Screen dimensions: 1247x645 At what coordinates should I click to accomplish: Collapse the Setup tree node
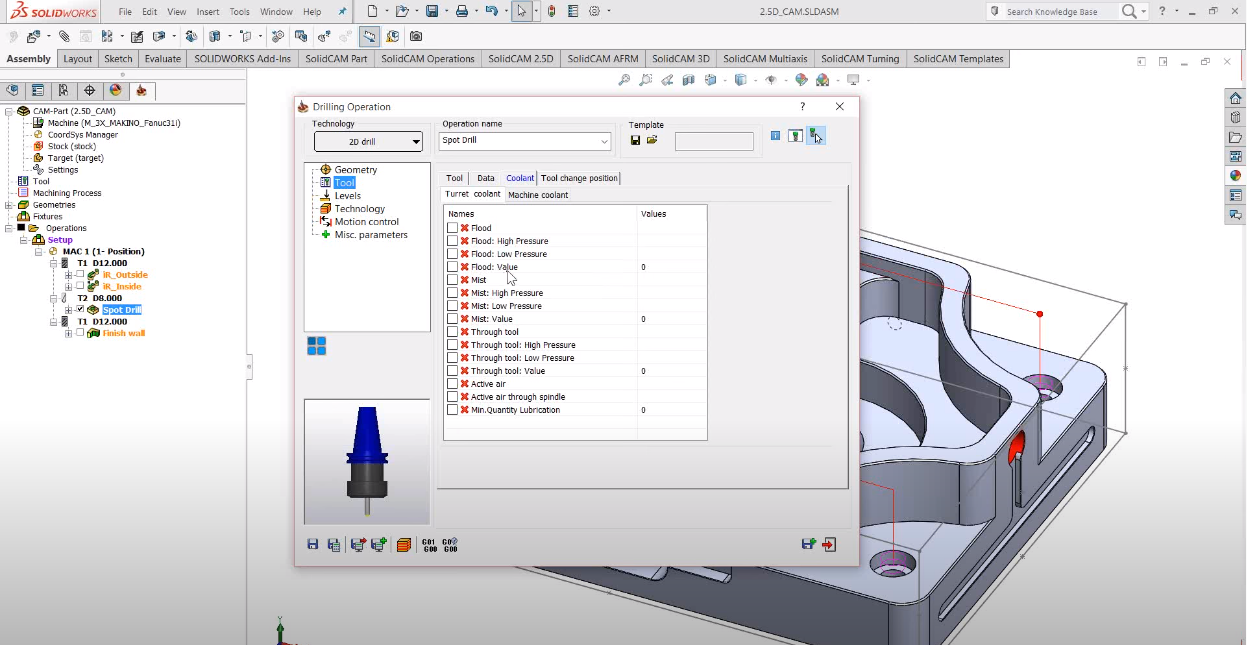tap(24, 240)
